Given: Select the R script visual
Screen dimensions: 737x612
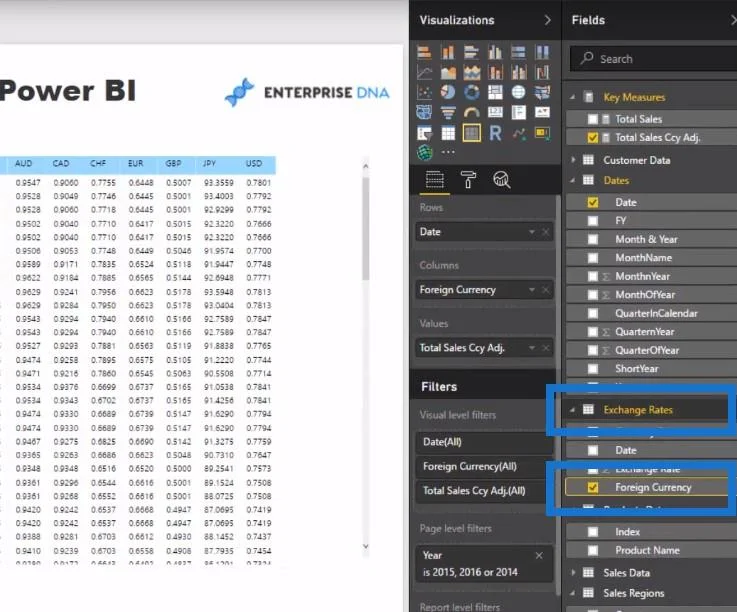Looking at the screenshot, I should (495, 133).
